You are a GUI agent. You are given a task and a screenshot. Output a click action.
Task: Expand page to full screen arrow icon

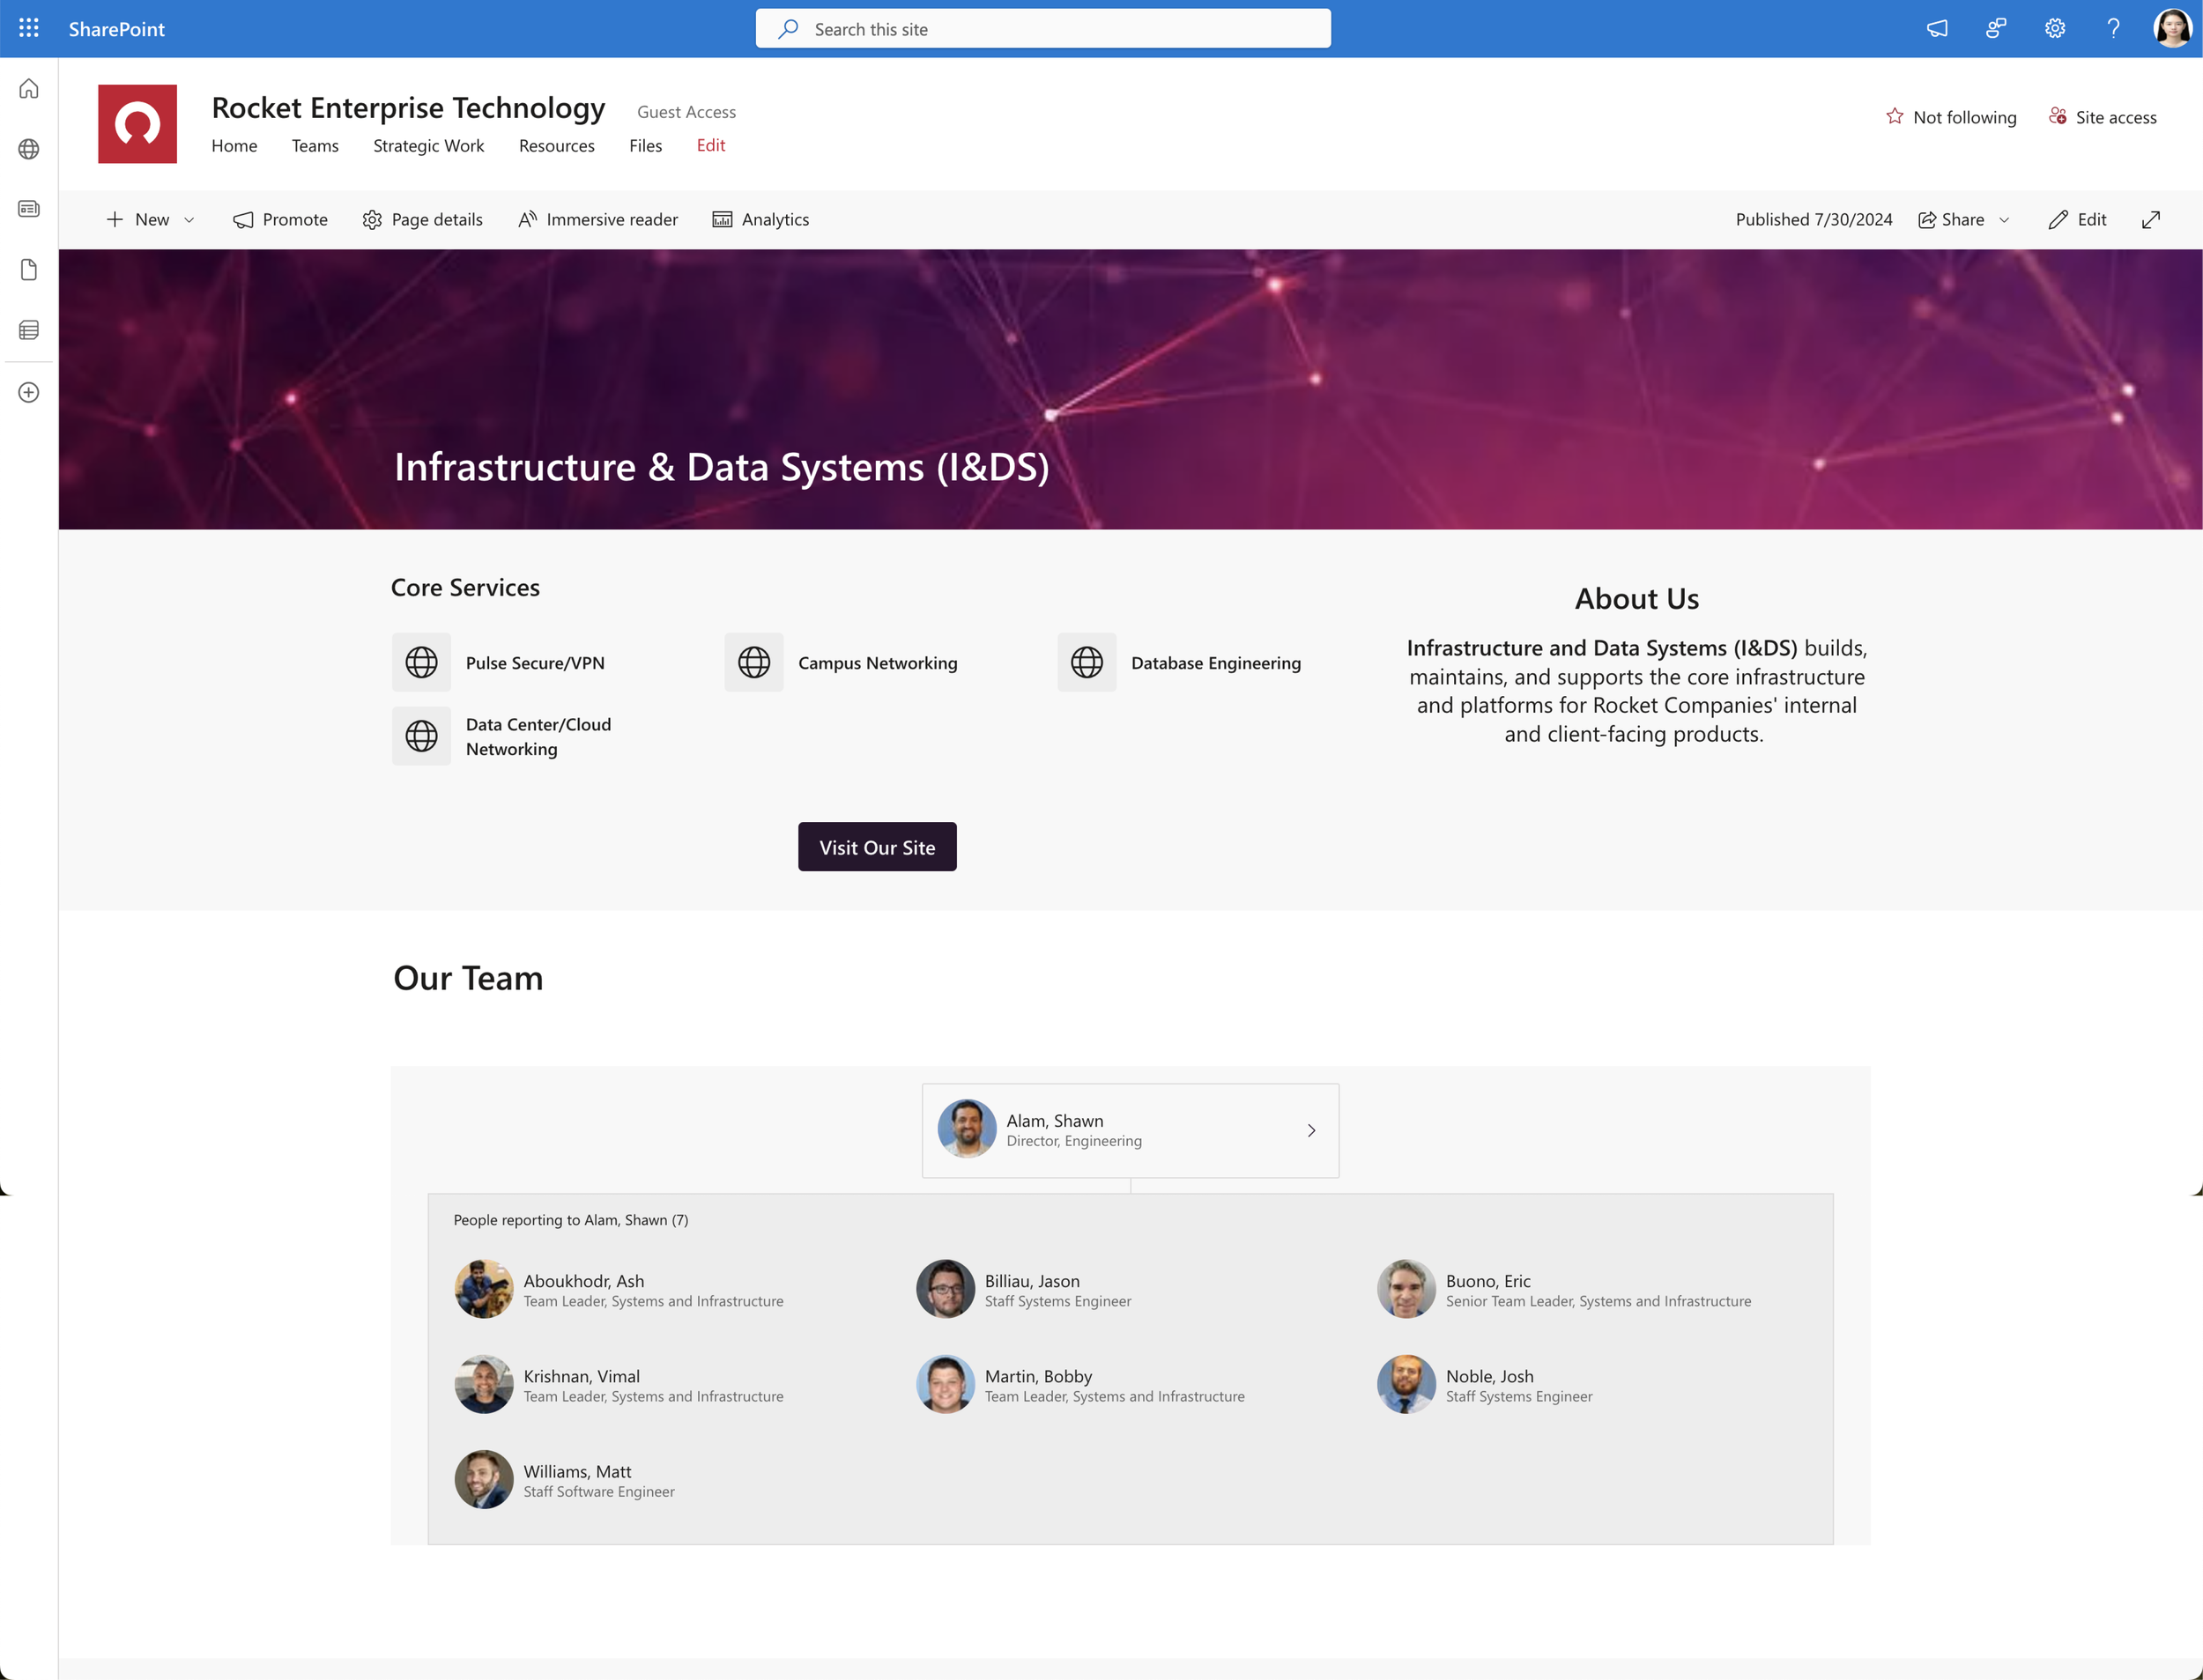tap(2151, 219)
